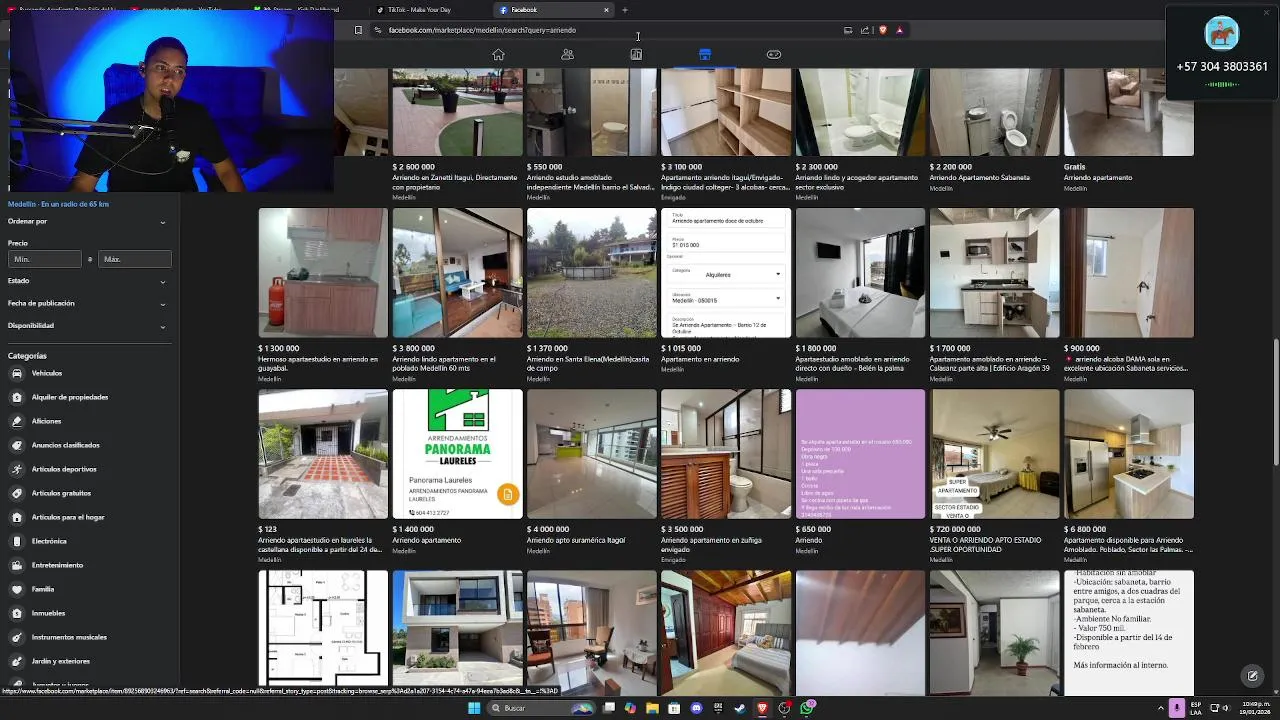
Task: Select the Instrumentos musicales guitar icon
Action: (x=17, y=637)
